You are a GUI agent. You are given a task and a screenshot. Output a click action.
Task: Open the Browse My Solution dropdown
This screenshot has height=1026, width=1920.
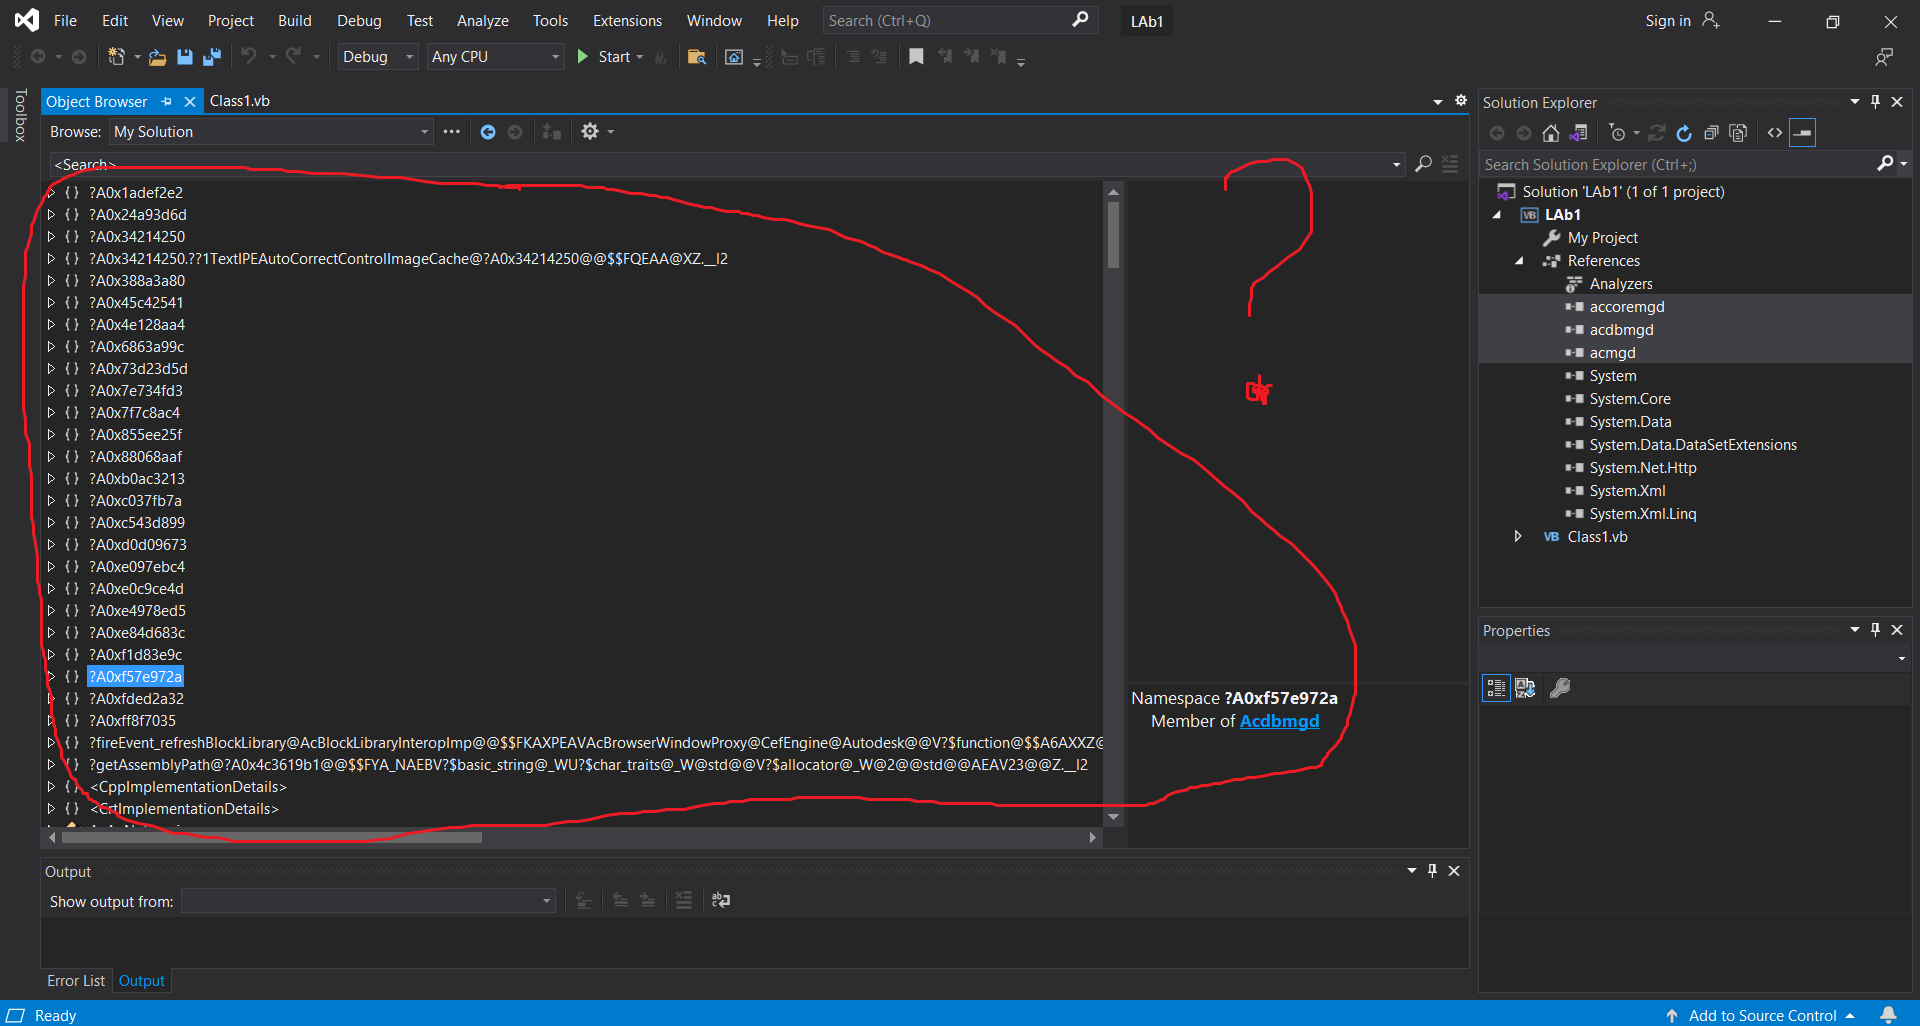tap(271, 132)
